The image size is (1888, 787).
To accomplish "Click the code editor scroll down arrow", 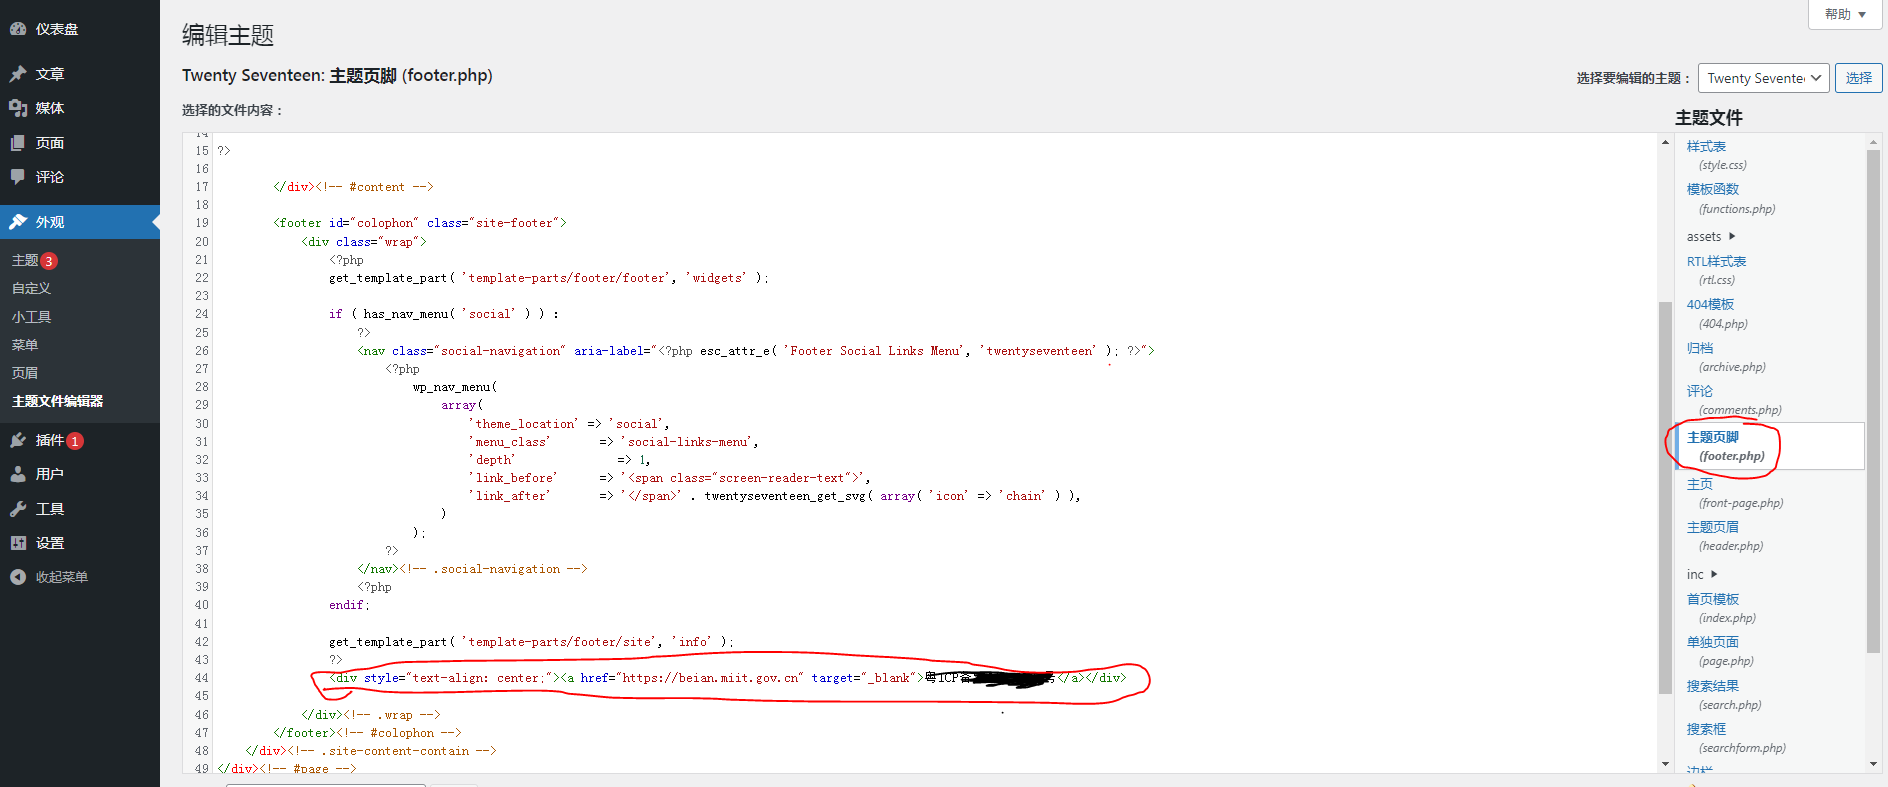I will coord(1665,764).
